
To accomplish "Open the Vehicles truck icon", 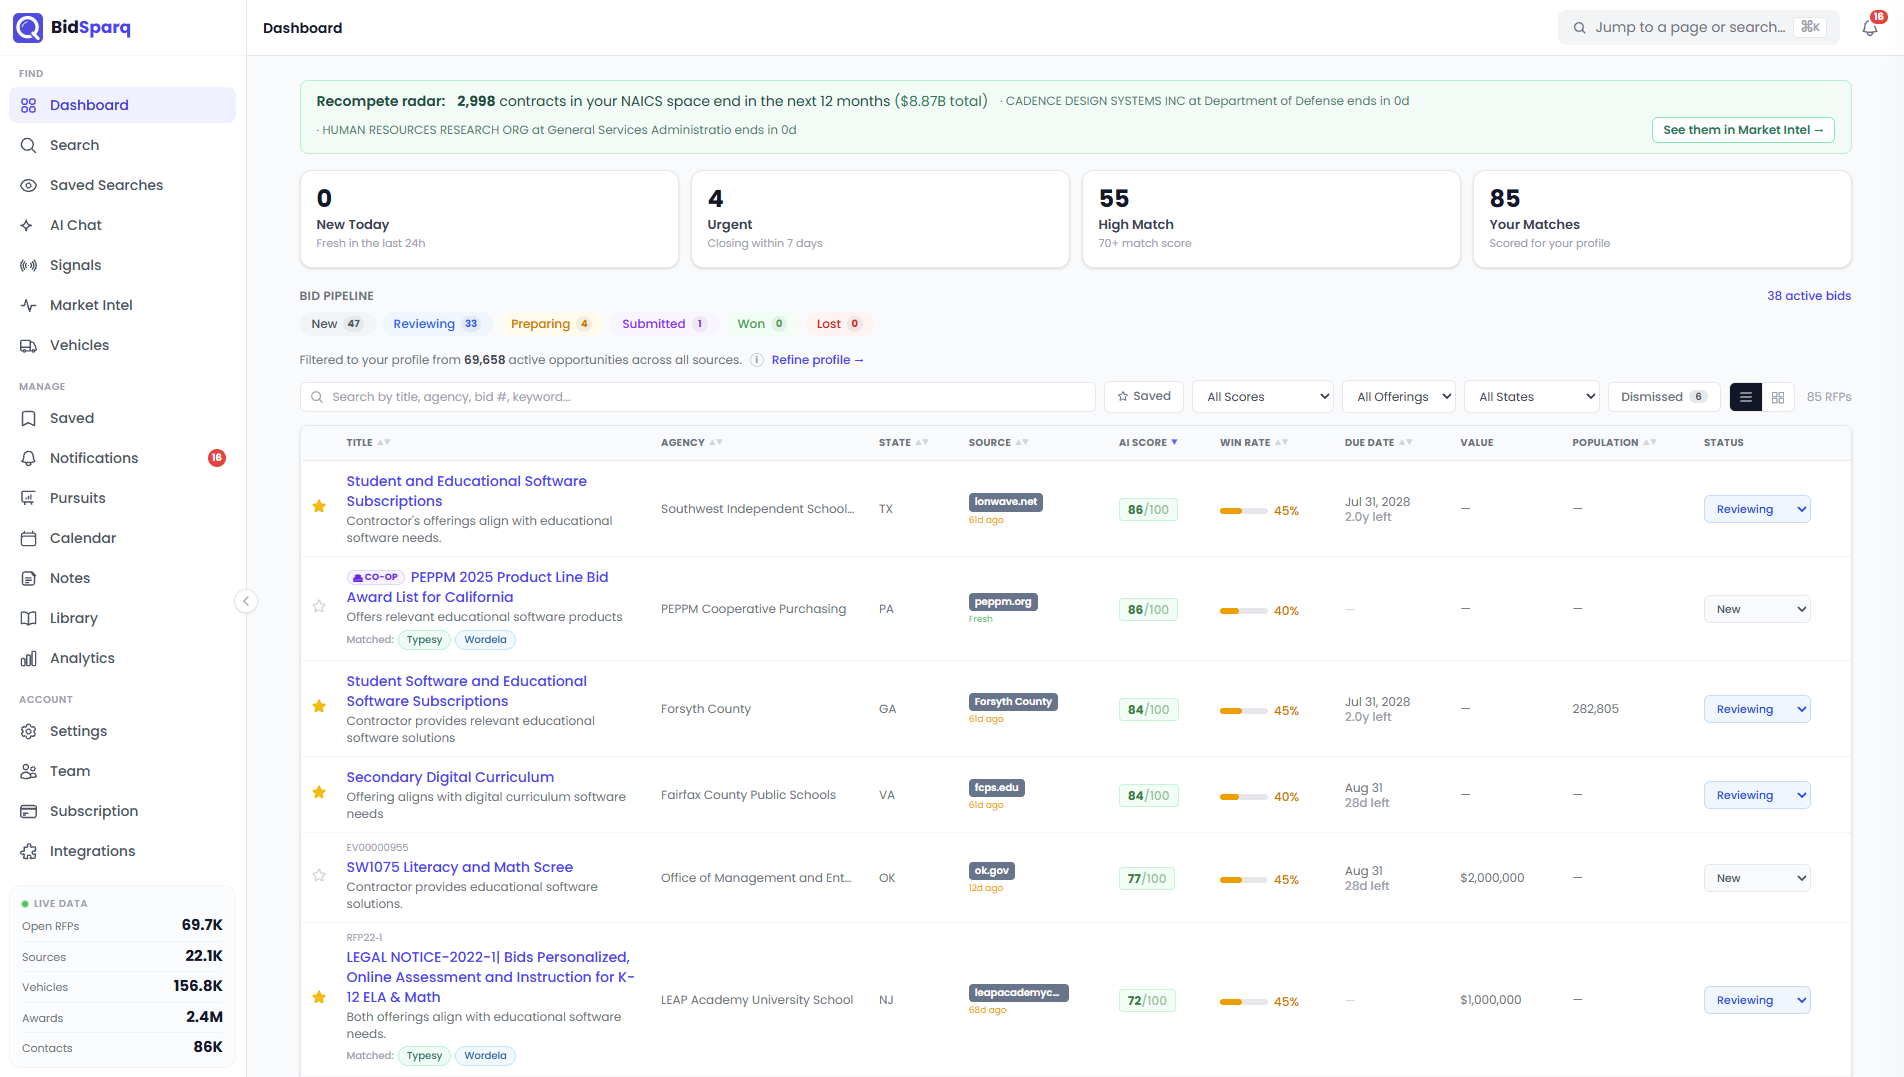I will click(28, 345).
